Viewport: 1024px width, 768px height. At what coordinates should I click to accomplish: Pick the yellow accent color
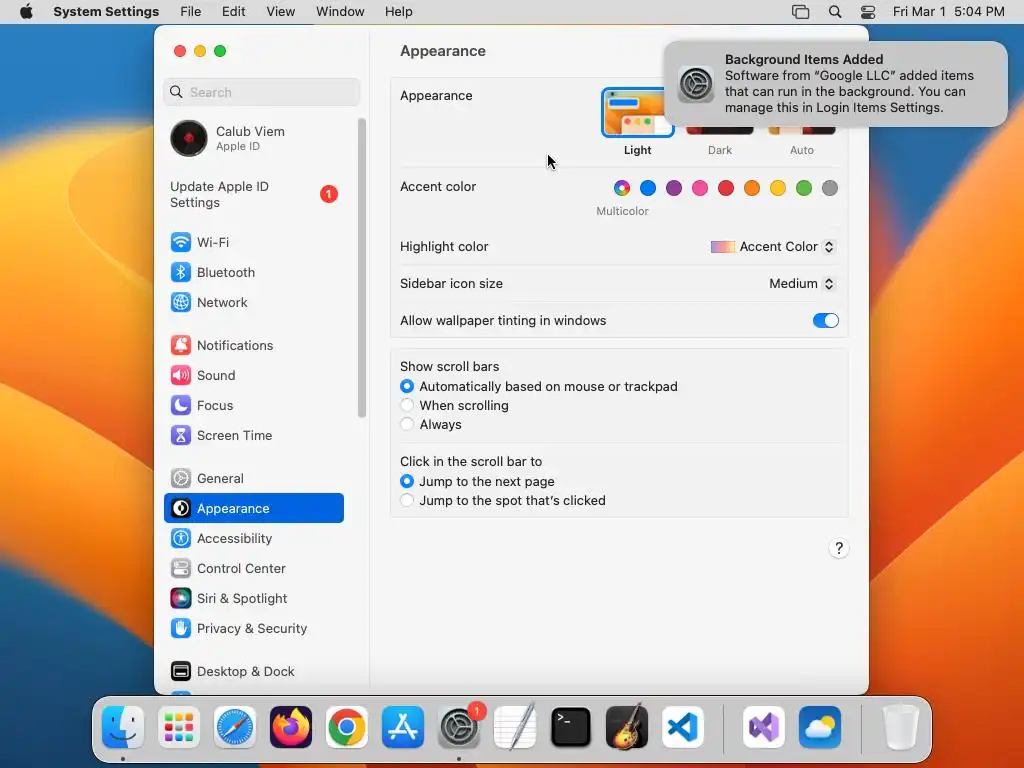[778, 189]
